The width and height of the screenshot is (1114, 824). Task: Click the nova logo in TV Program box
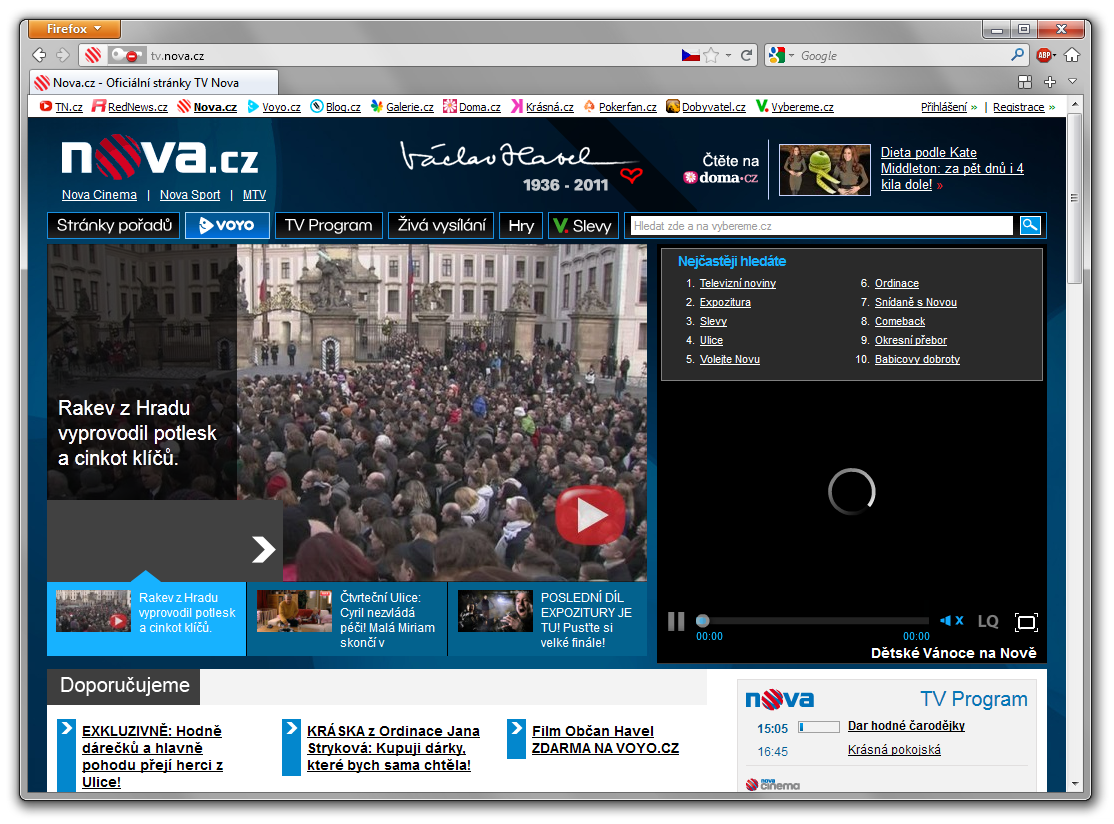(x=780, y=700)
